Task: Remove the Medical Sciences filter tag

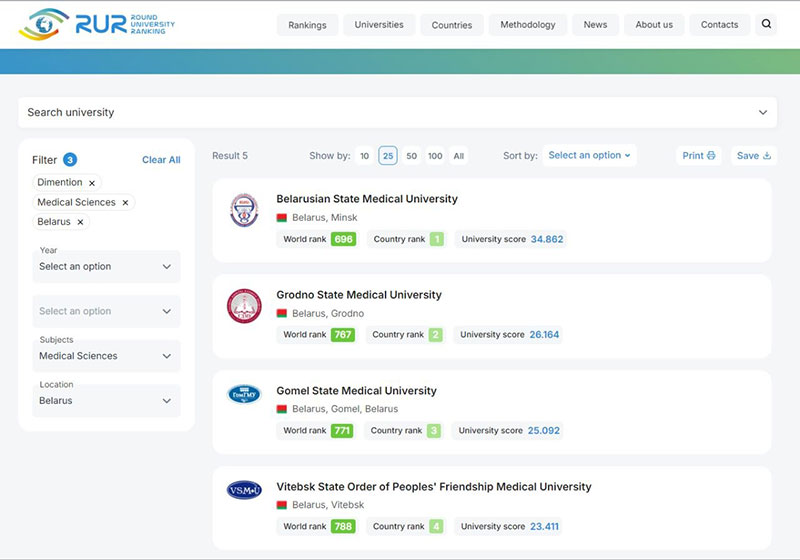Action: coord(125,202)
